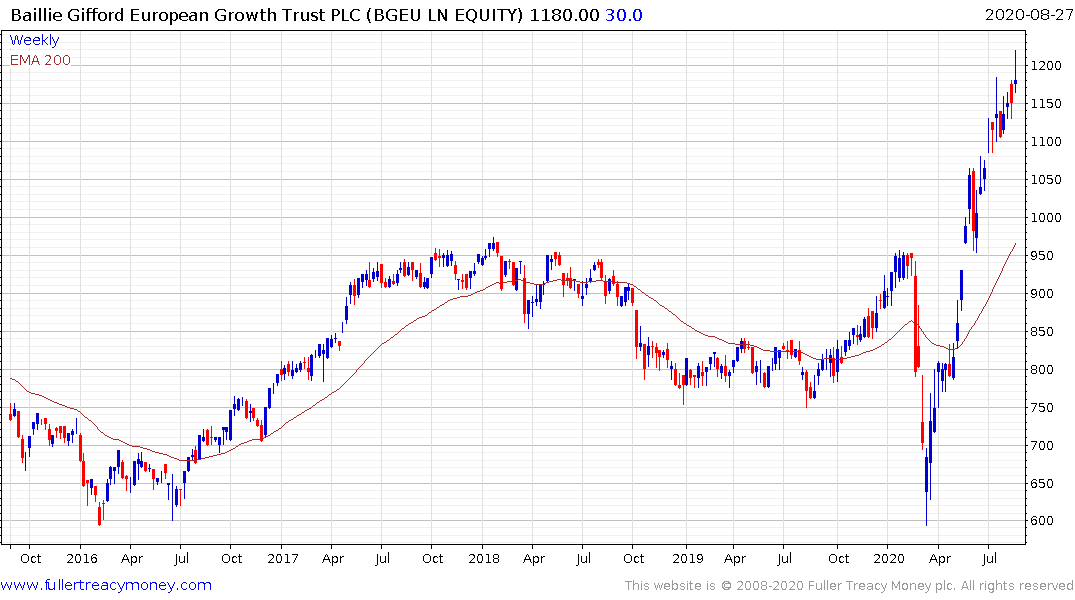Select the chart title 'Baillie Gifford European Growth Trust PLC'
The height and width of the screenshot is (600, 1075).
coord(186,15)
